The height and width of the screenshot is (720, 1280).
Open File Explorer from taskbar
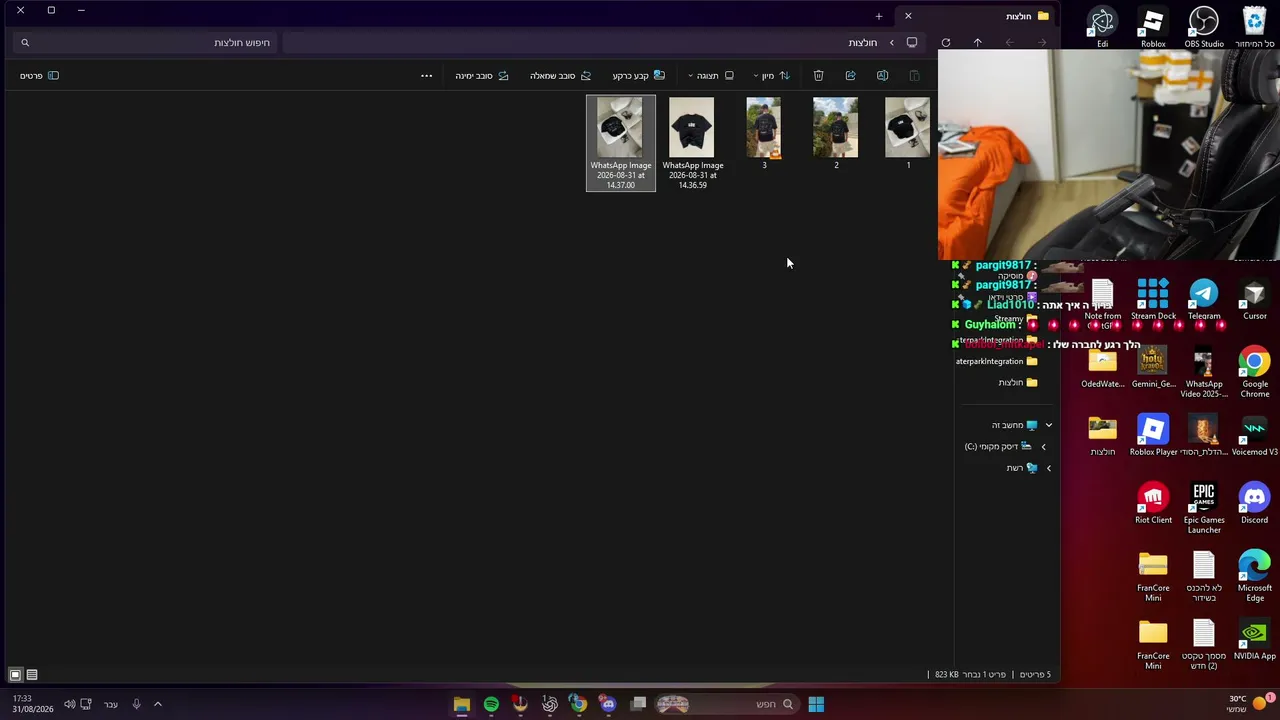461,705
